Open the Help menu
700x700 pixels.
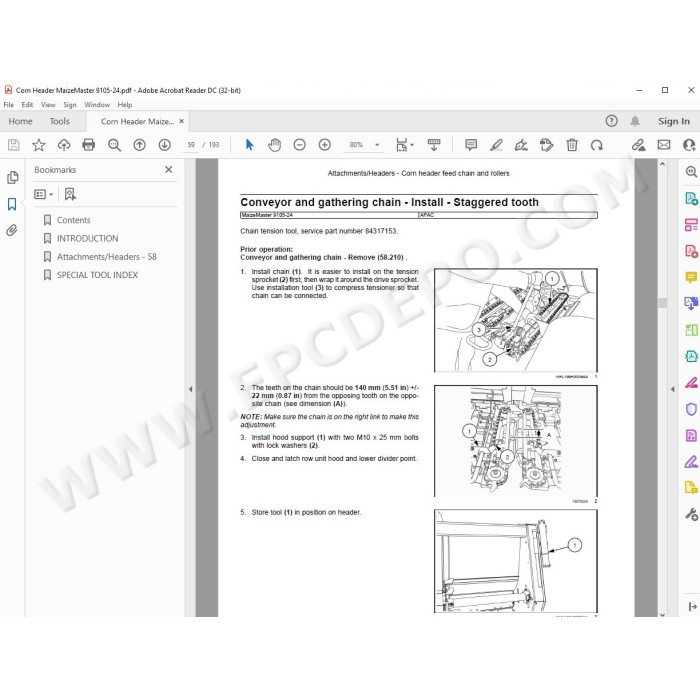coord(125,104)
